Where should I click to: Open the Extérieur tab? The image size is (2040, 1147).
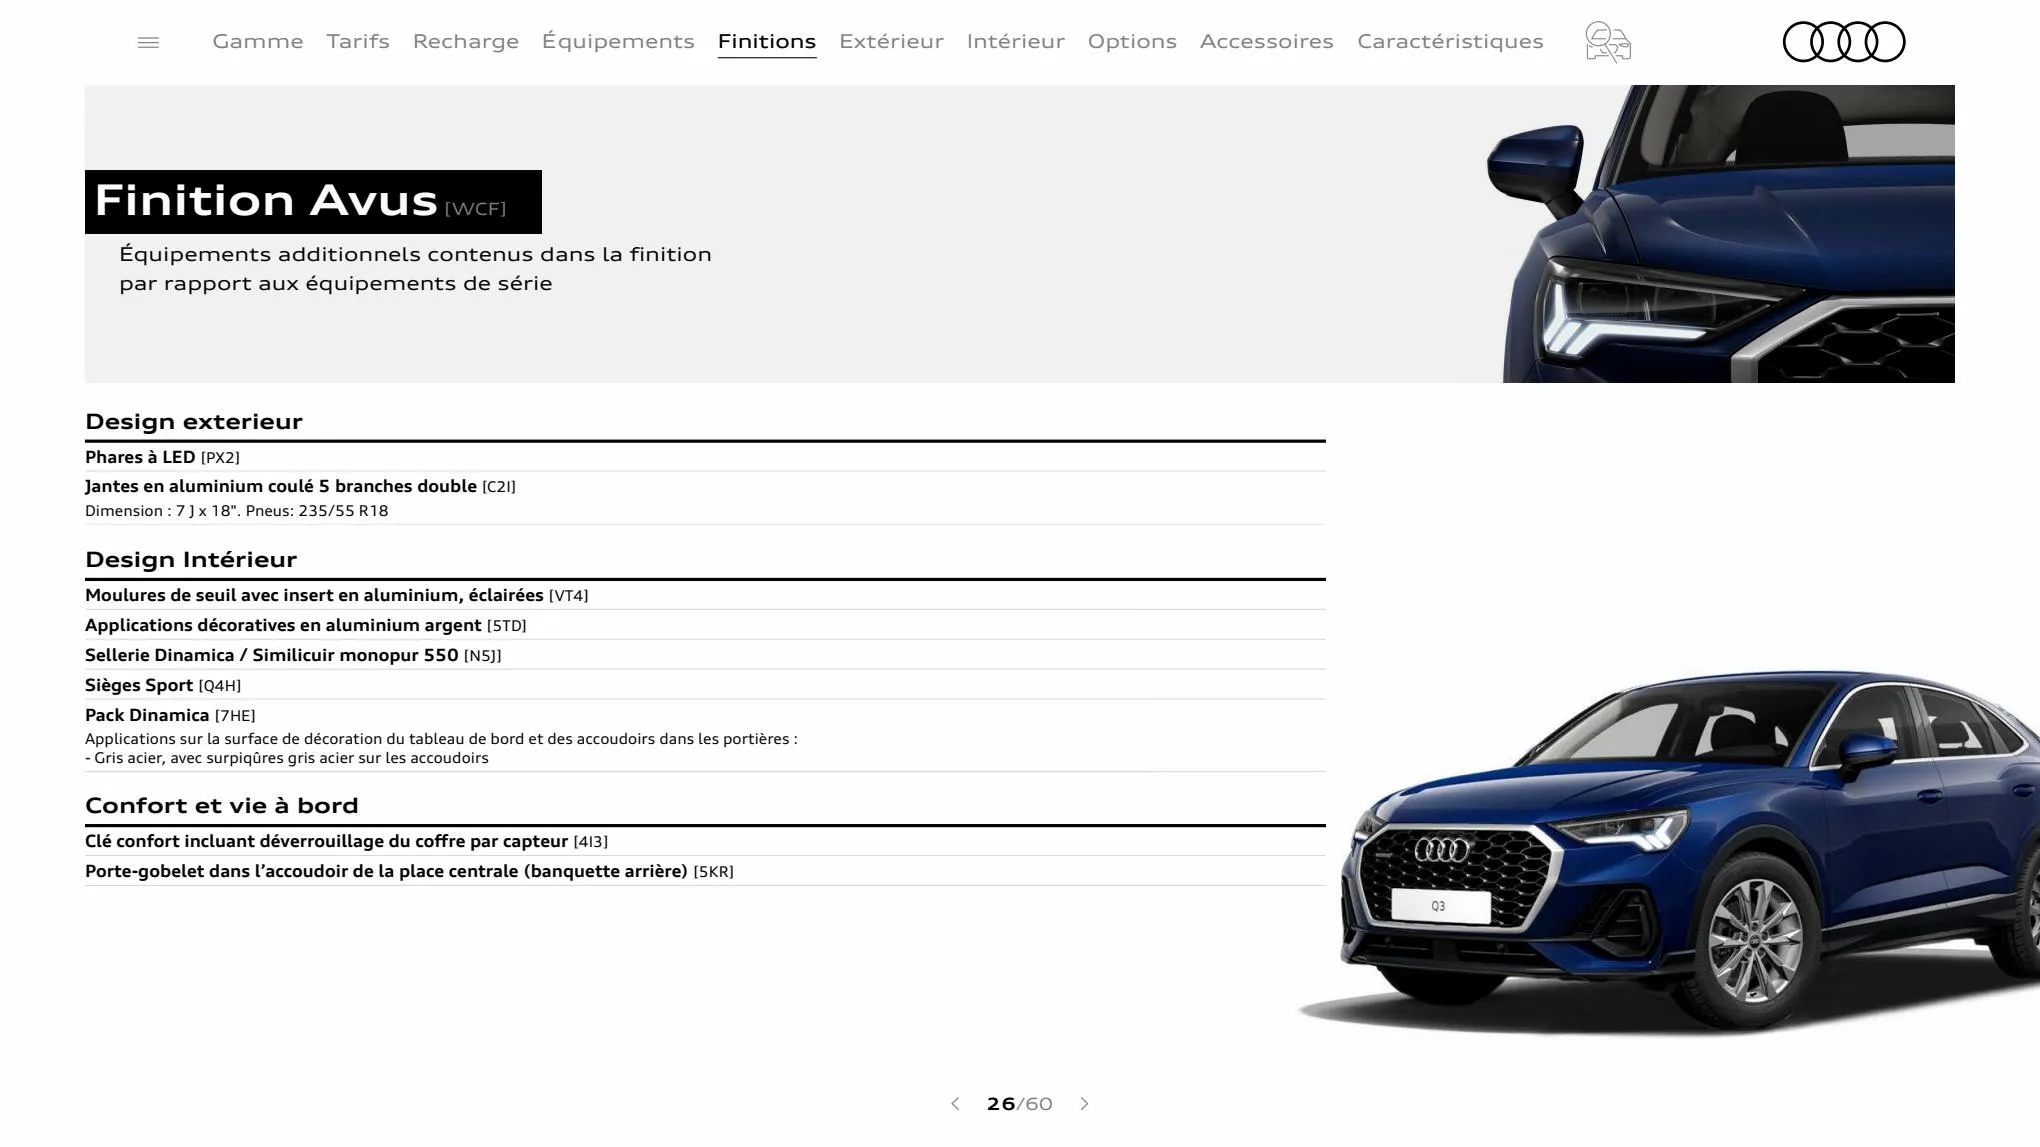pos(891,41)
